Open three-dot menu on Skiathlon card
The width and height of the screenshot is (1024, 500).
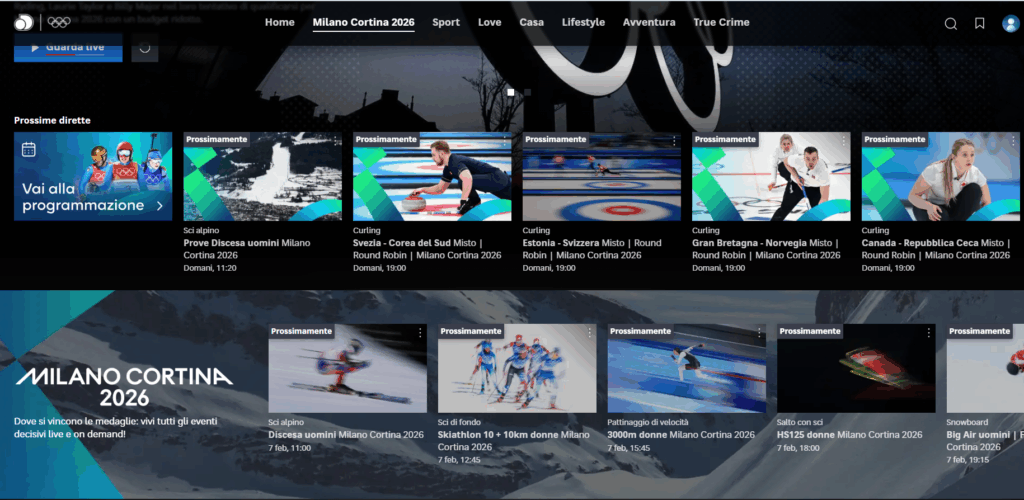pos(589,332)
